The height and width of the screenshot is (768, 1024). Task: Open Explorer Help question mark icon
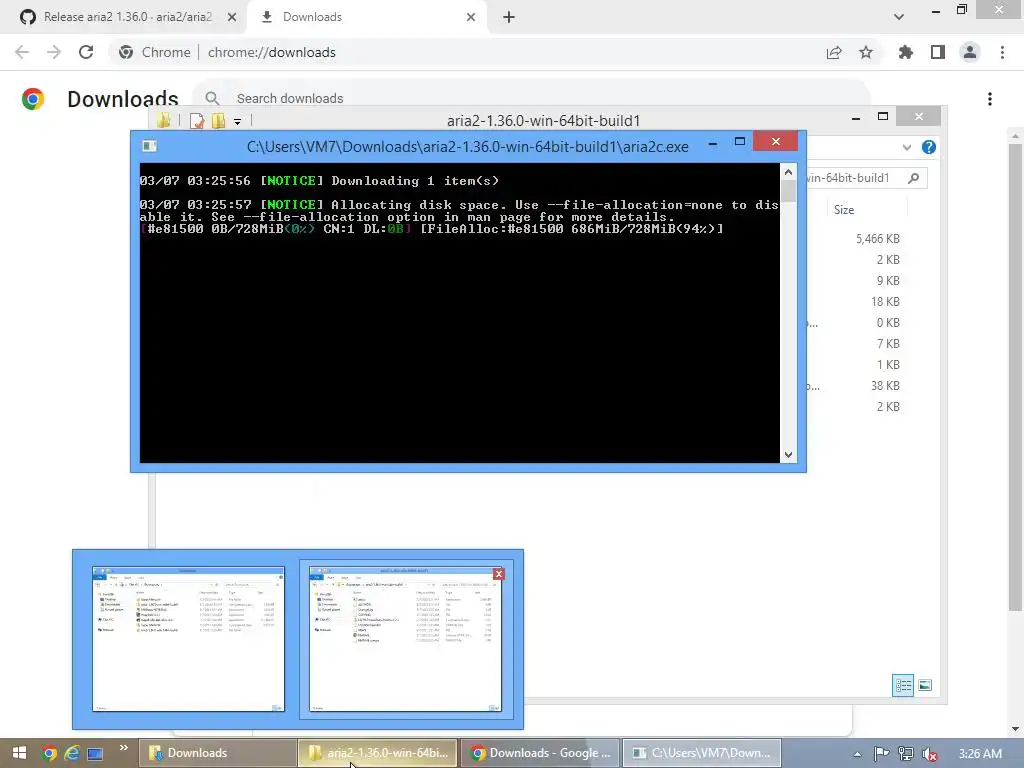click(929, 148)
